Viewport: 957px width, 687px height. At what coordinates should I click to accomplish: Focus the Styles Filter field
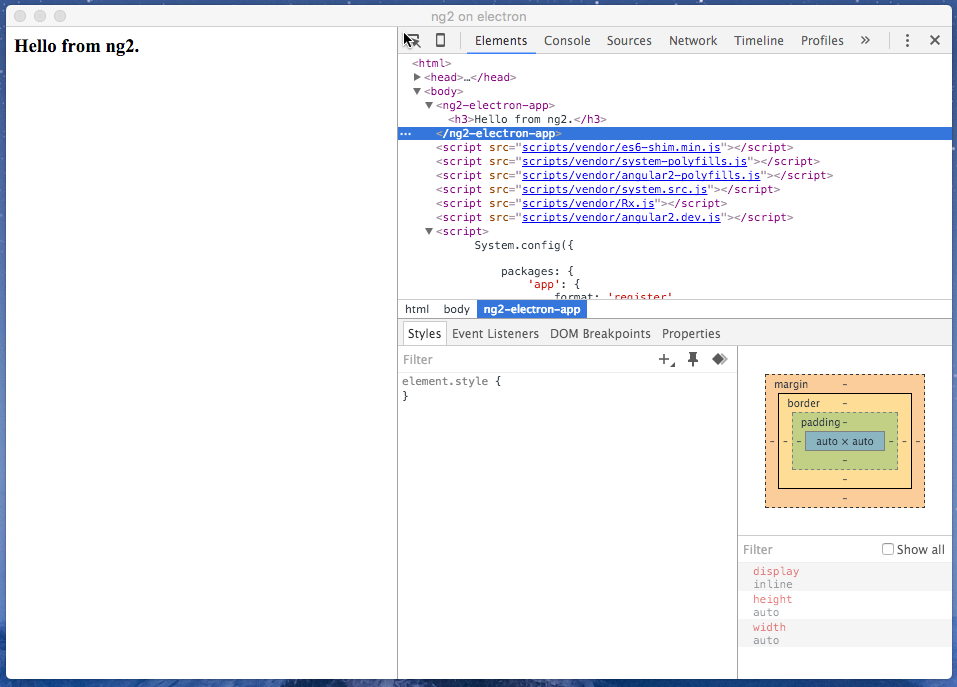pyautogui.click(x=525, y=359)
